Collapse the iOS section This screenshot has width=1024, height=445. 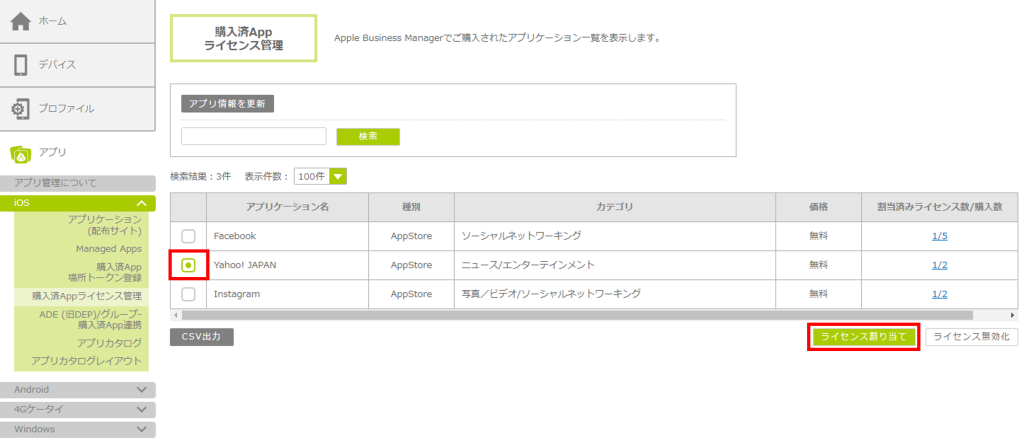141,203
